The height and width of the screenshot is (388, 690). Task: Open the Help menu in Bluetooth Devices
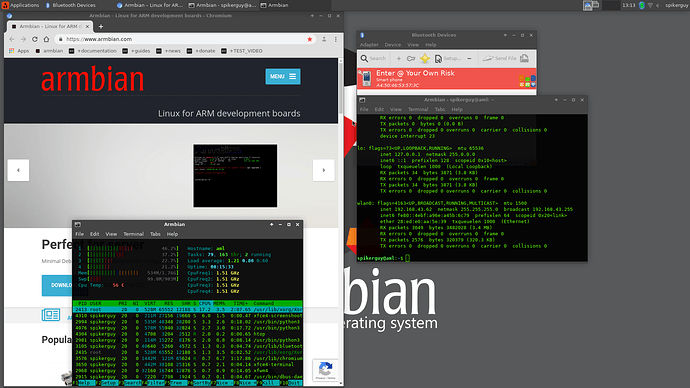[x=431, y=45]
